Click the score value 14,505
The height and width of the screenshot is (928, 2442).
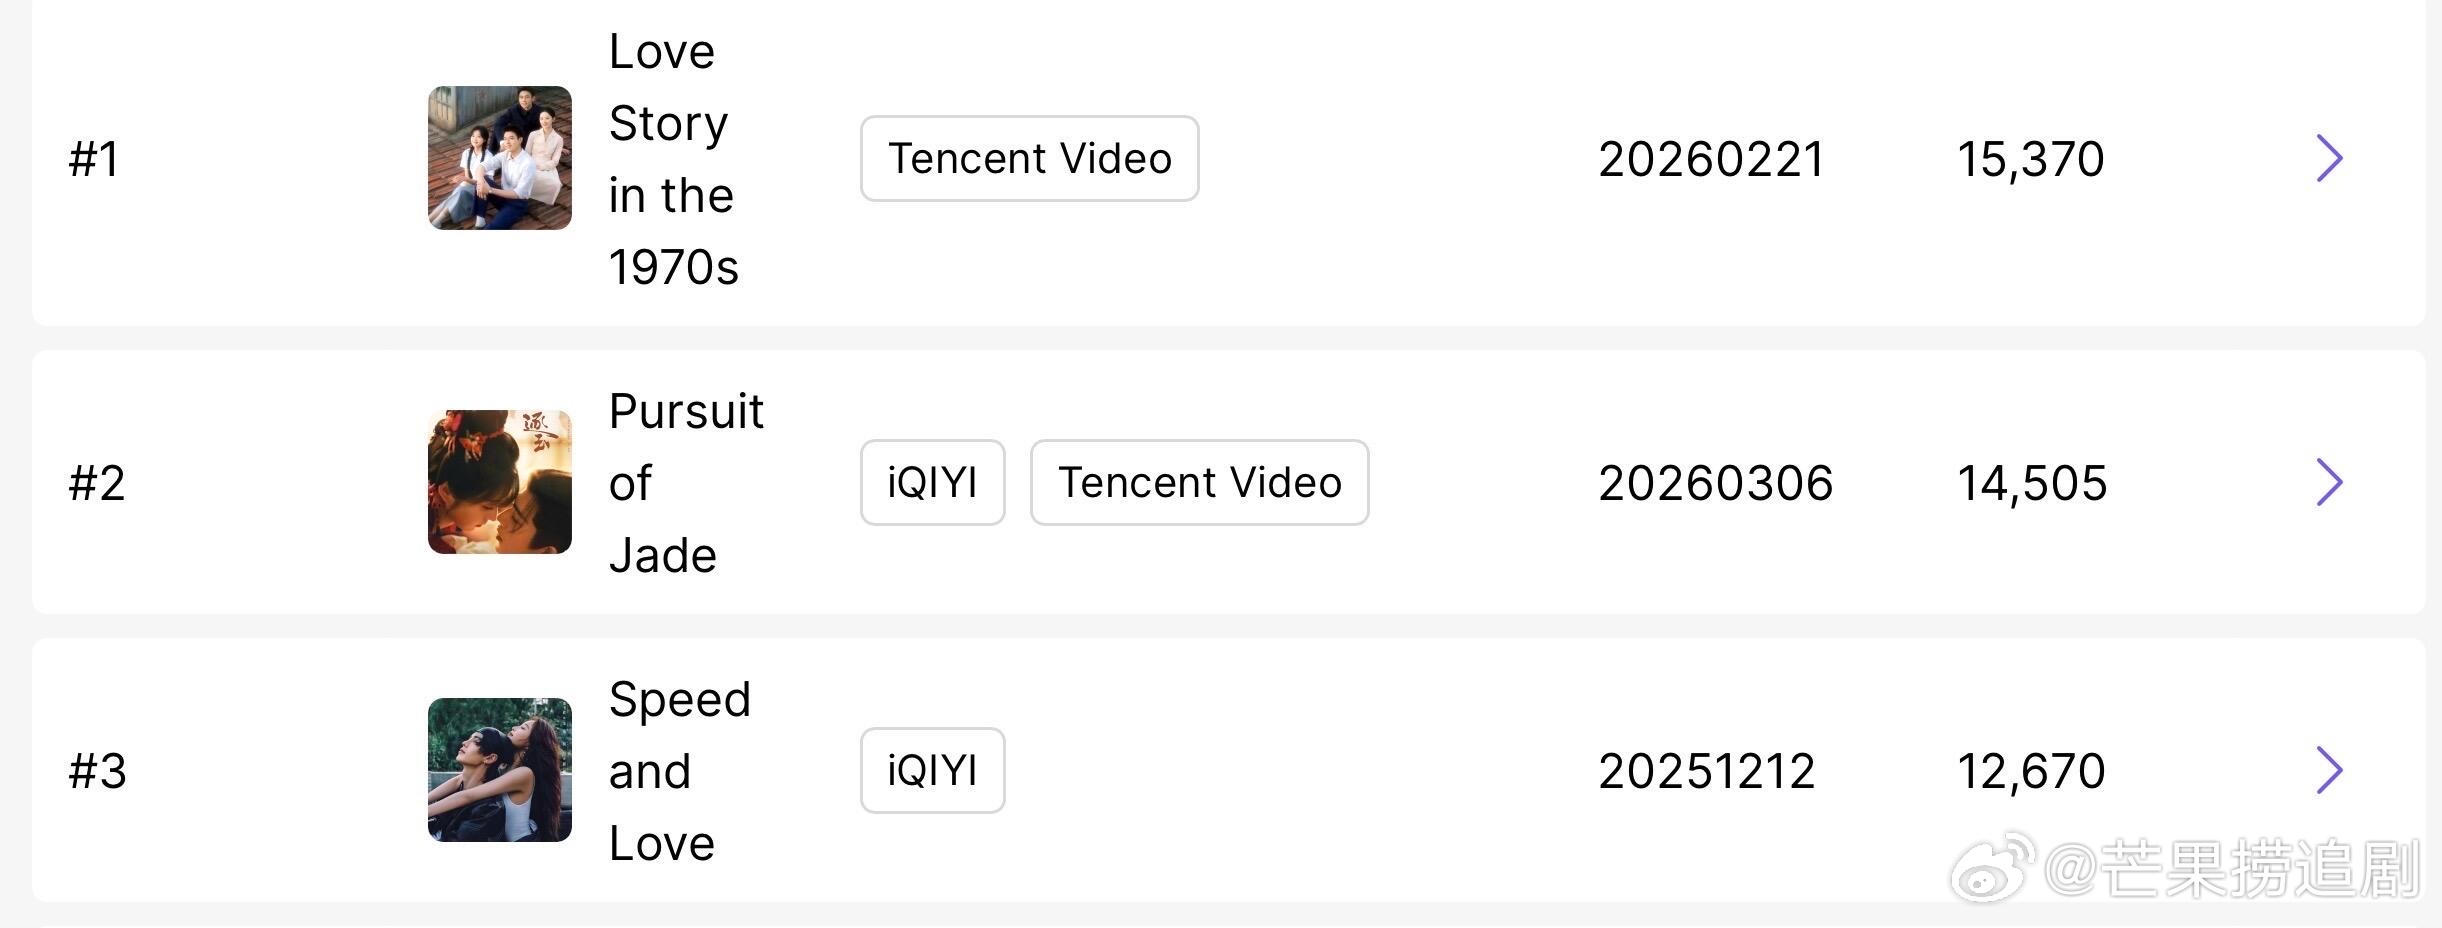tap(2032, 483)
